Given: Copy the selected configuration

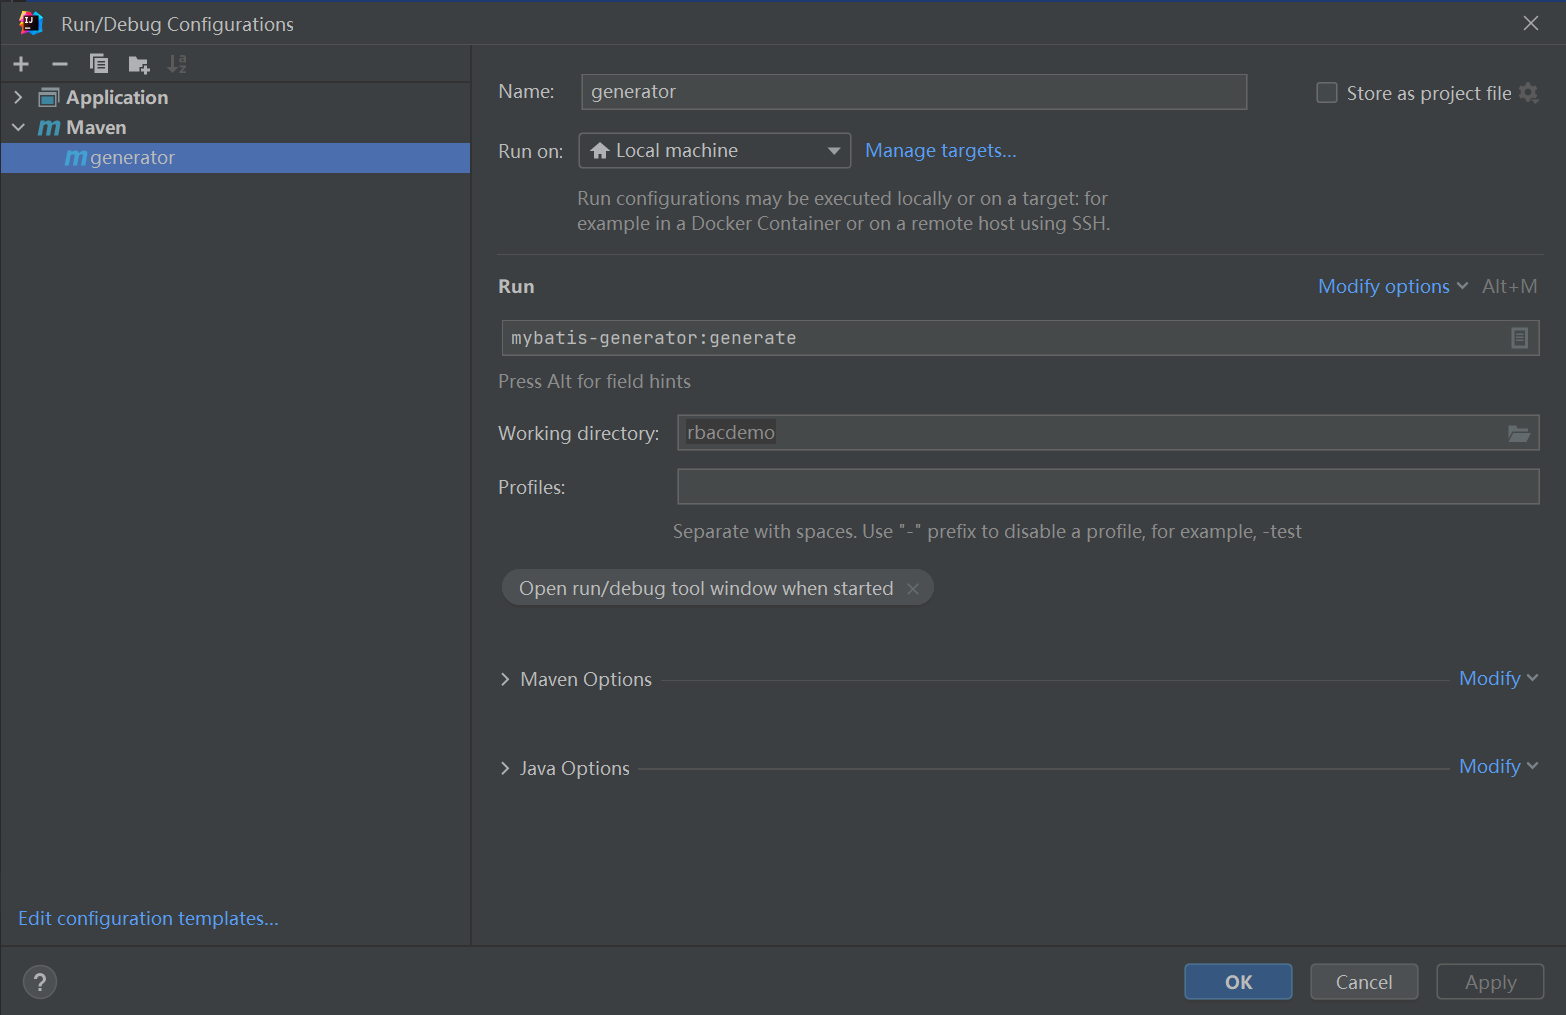Looking at the screenshot, I should pyautogui.click(x=99, y=64).
